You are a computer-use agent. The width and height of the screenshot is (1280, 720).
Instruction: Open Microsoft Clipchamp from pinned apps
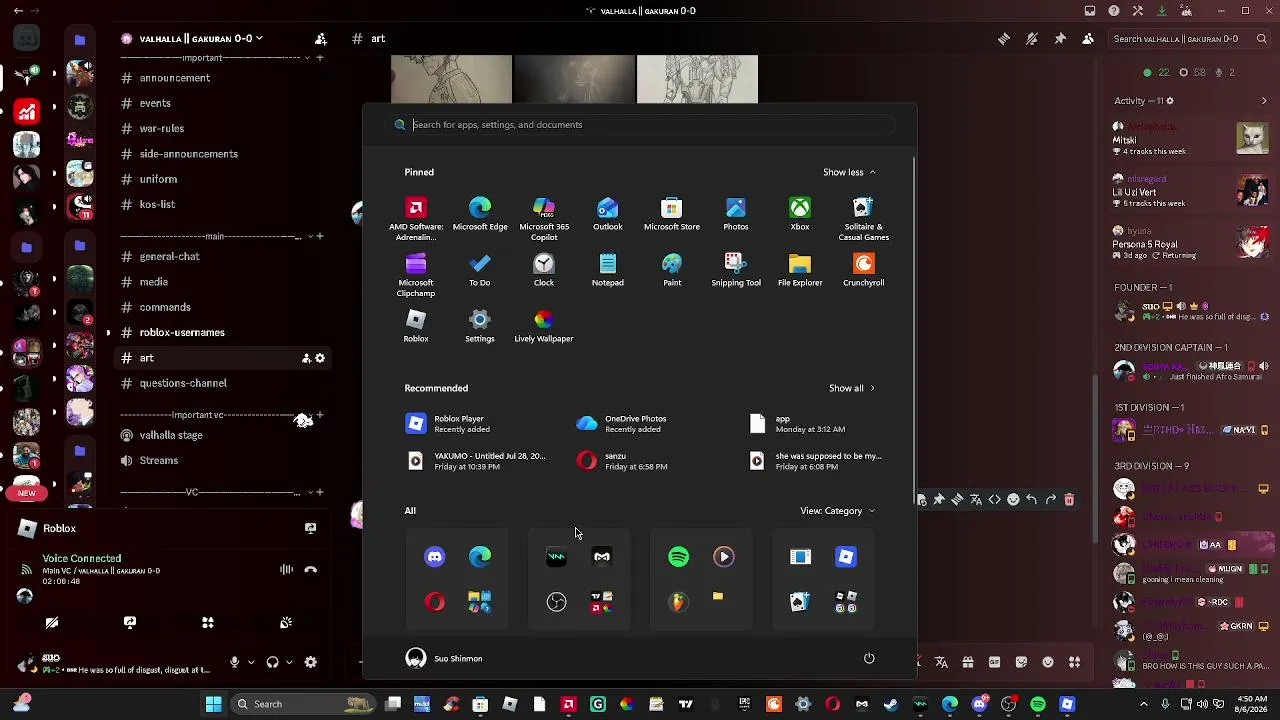[416, 275]
